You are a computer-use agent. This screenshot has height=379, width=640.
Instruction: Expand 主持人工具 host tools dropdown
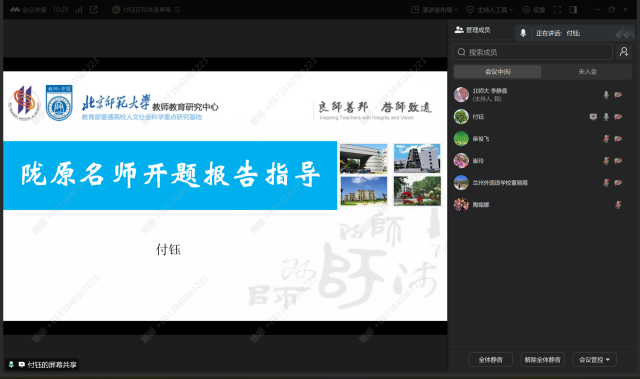[490, 10]
